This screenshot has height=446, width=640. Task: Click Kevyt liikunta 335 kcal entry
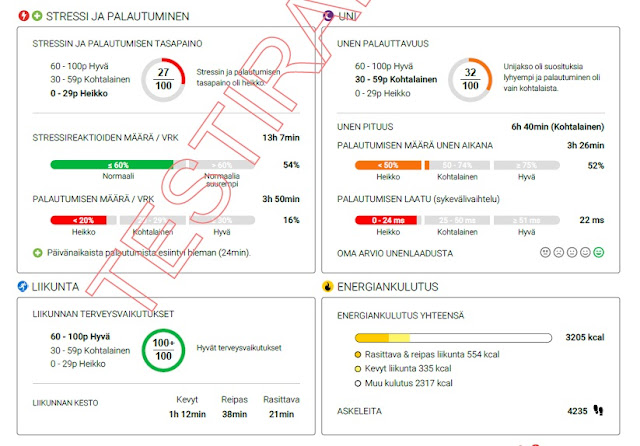(408, 369)
